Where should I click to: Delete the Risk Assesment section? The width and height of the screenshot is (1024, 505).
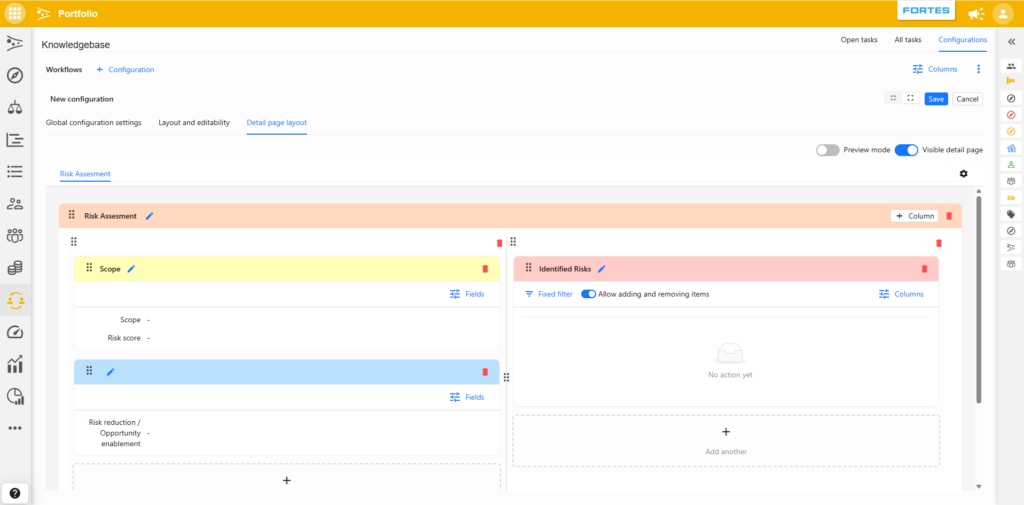(x=949, y=216)
